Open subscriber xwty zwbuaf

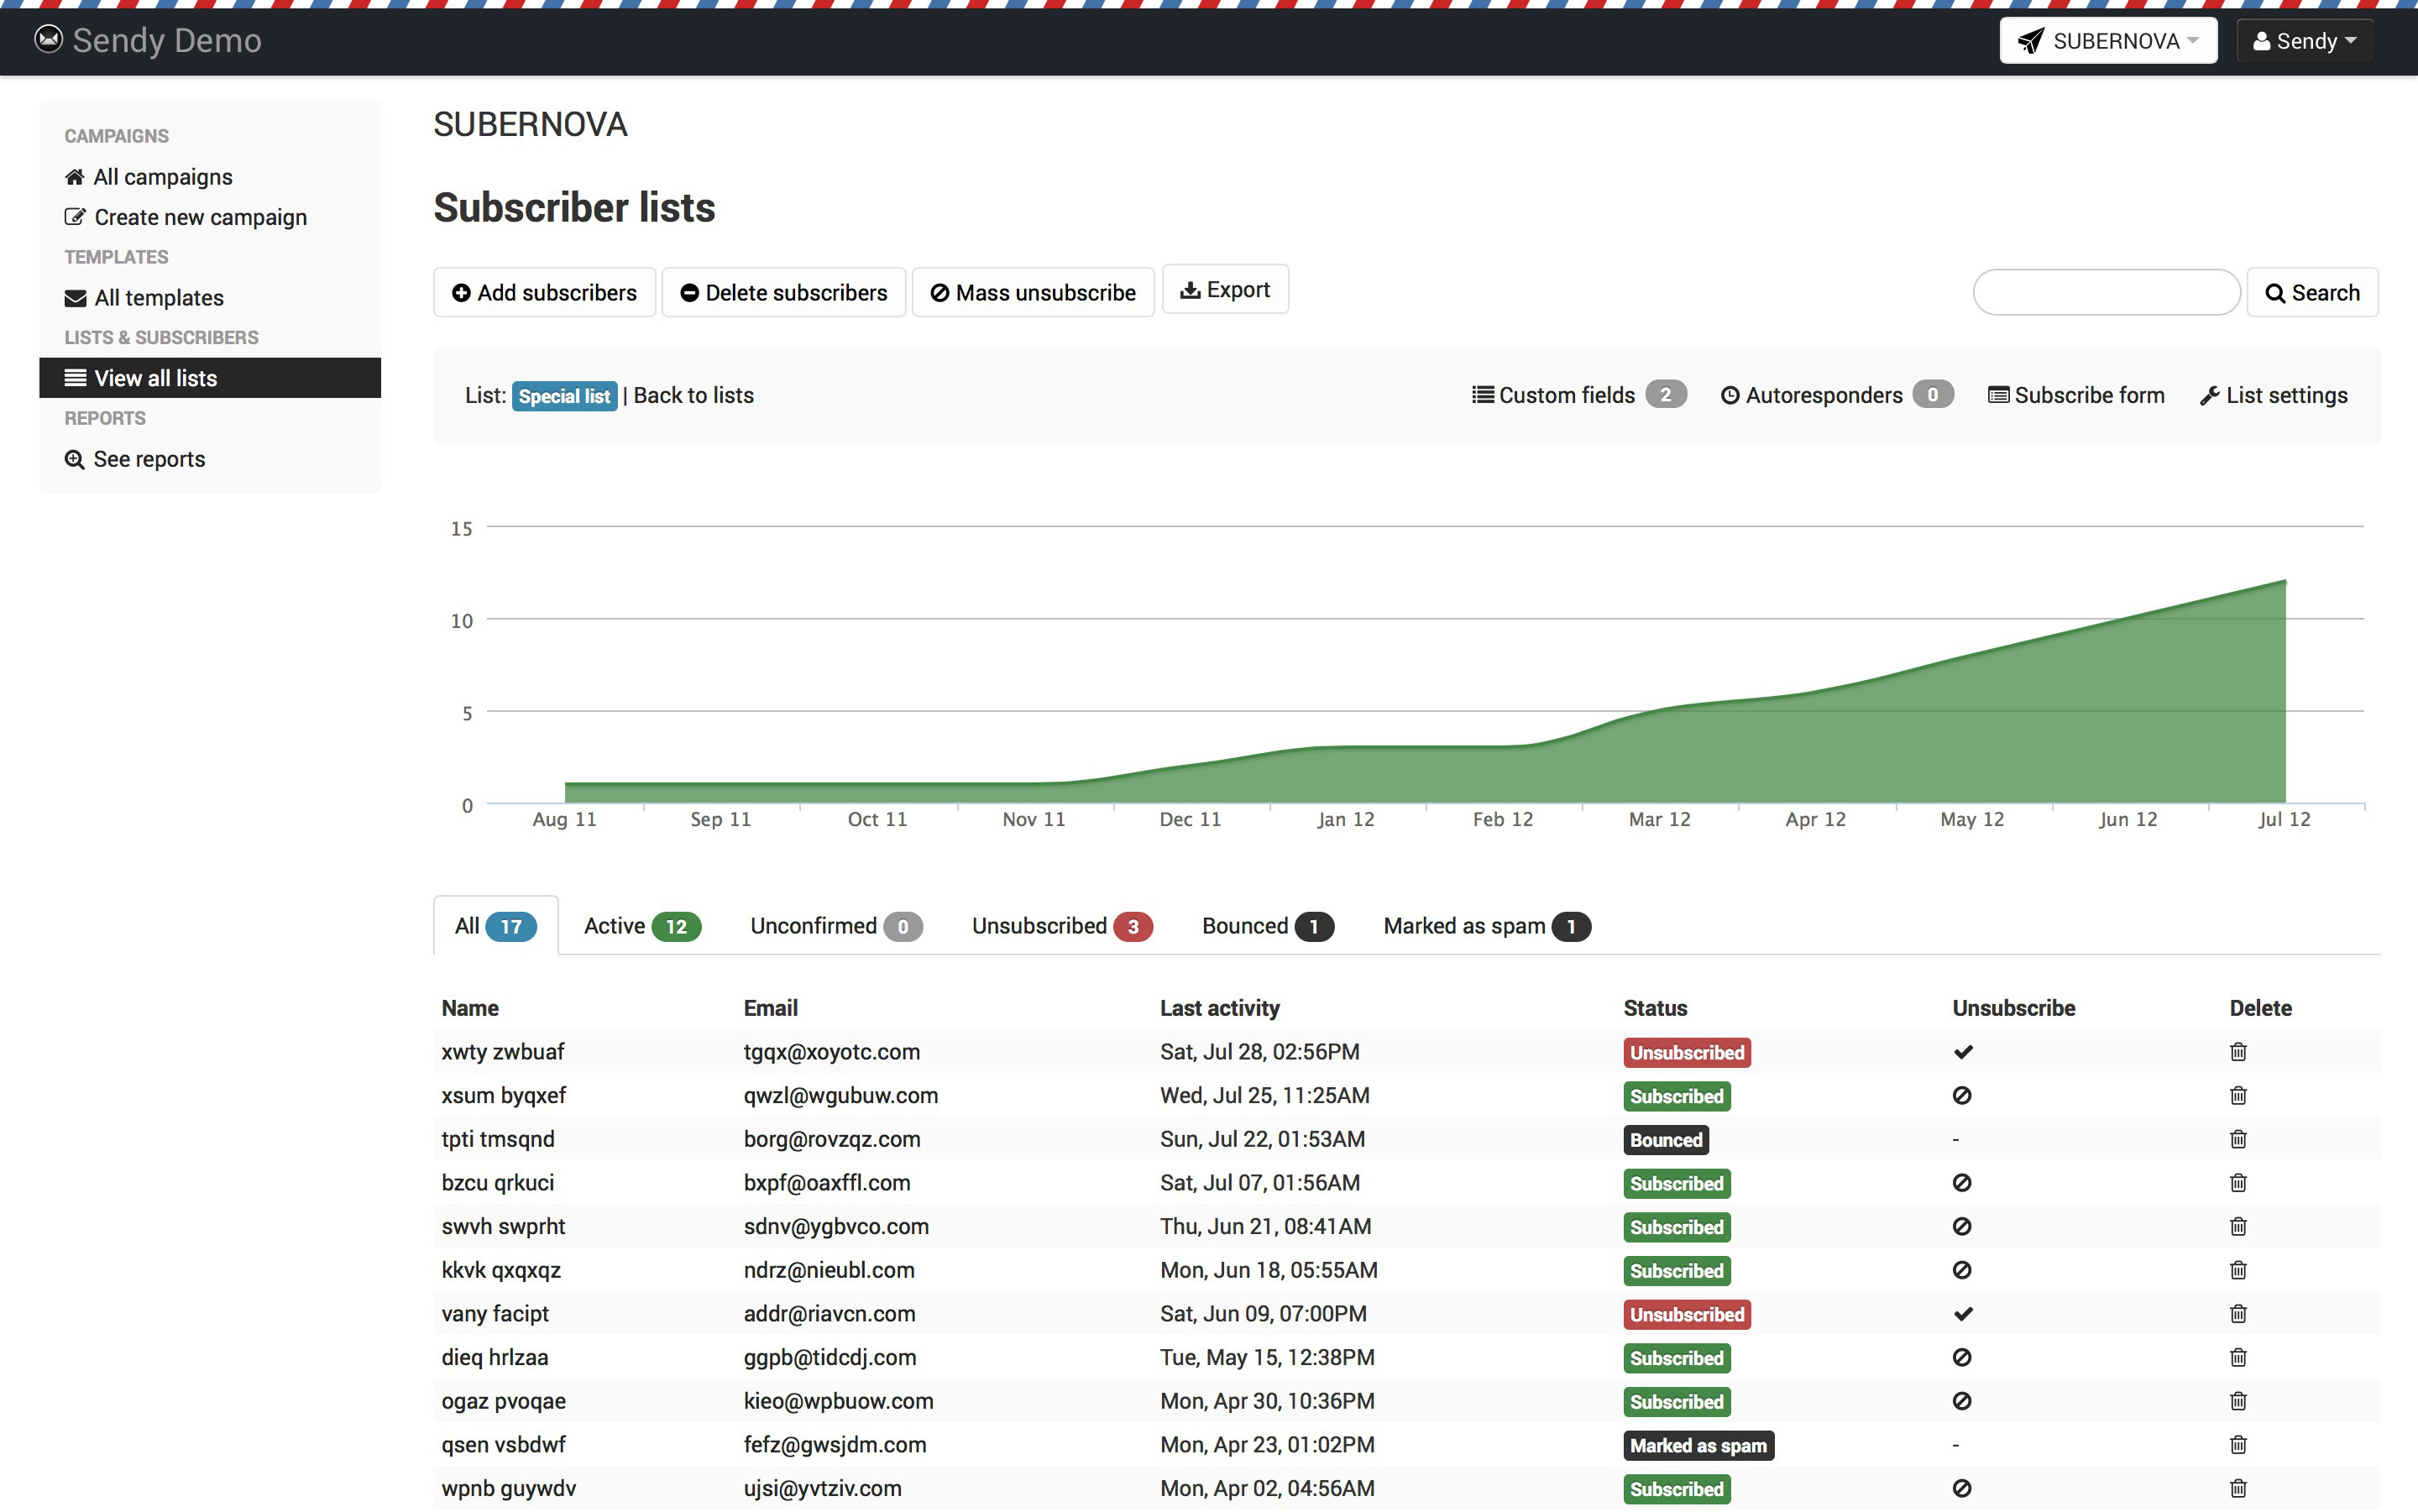(503, 1052)
